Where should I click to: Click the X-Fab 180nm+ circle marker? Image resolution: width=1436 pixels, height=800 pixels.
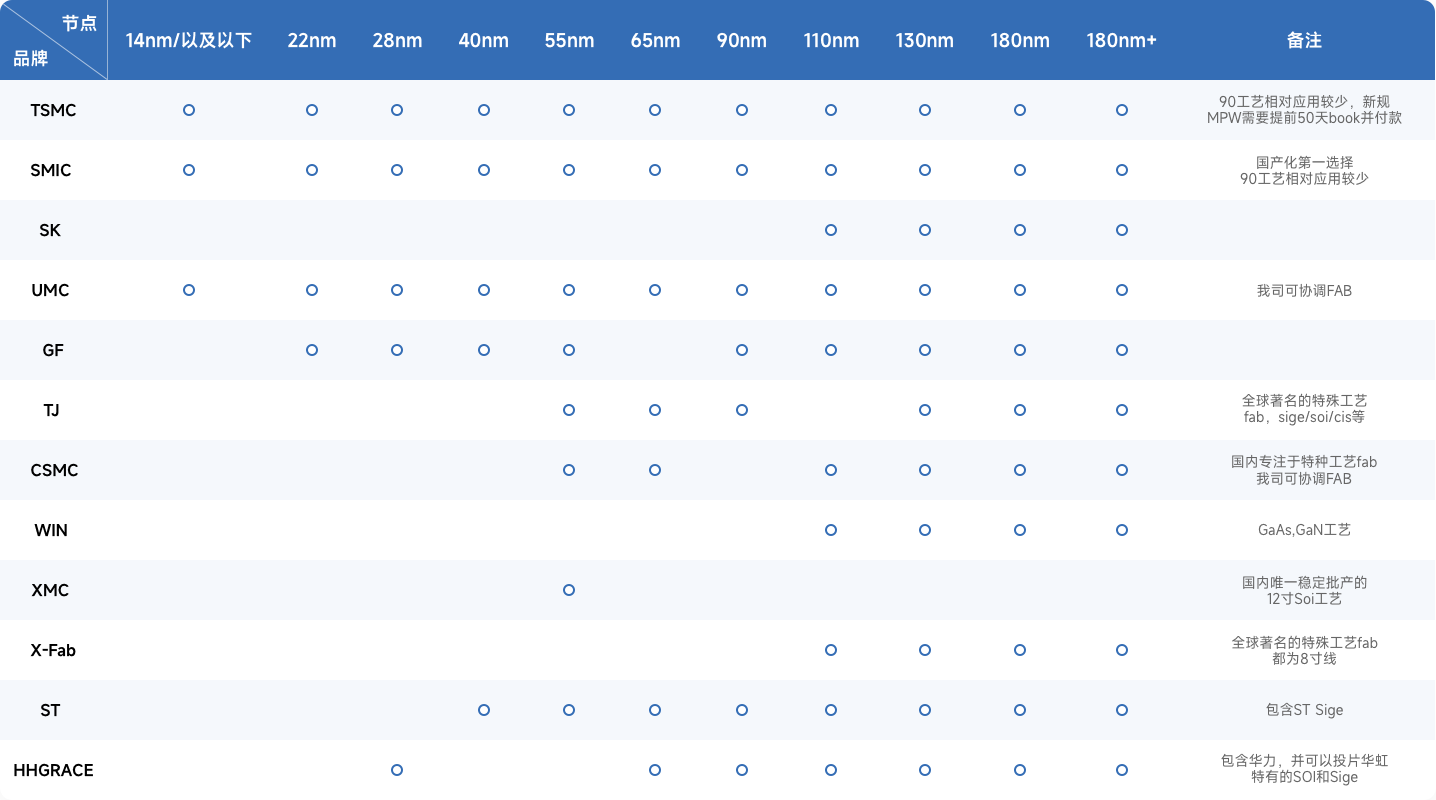pyautogui.click(x=1122, y=650)
